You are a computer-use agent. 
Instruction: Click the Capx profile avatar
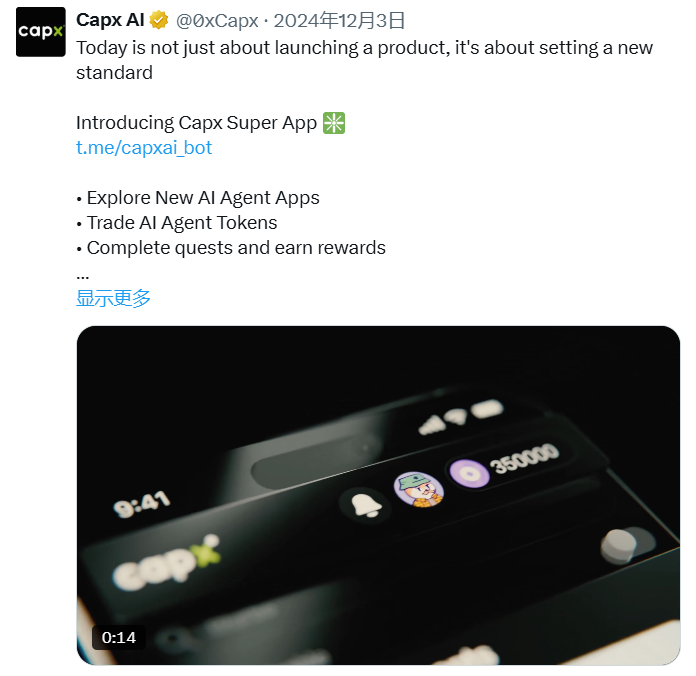41,32
